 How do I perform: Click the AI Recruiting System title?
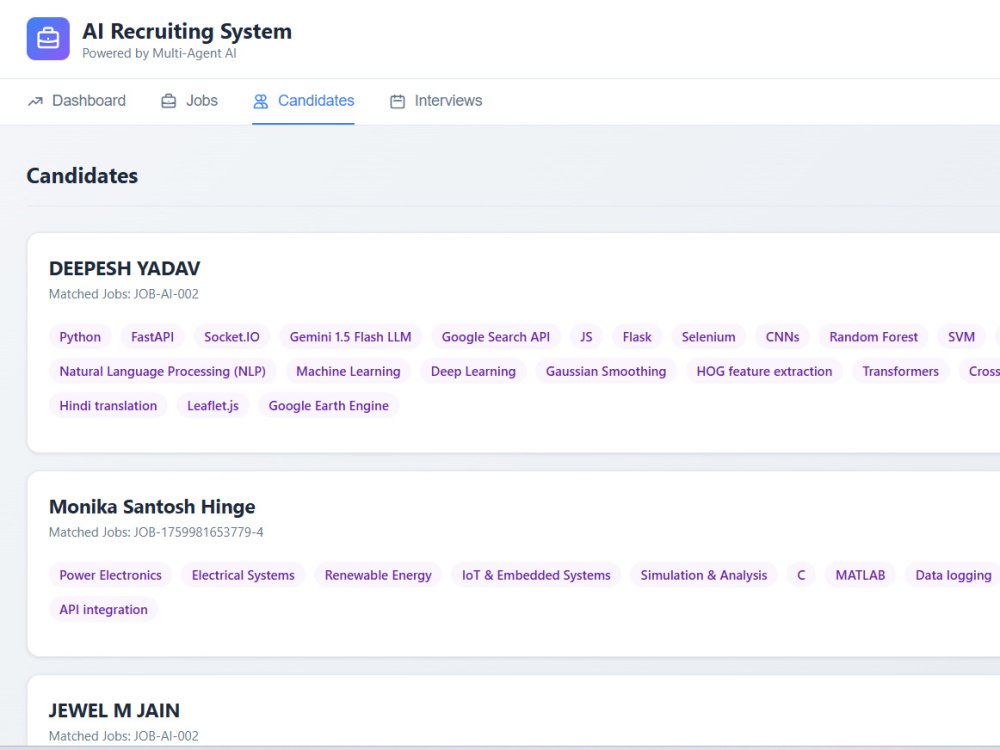[187, 31]
